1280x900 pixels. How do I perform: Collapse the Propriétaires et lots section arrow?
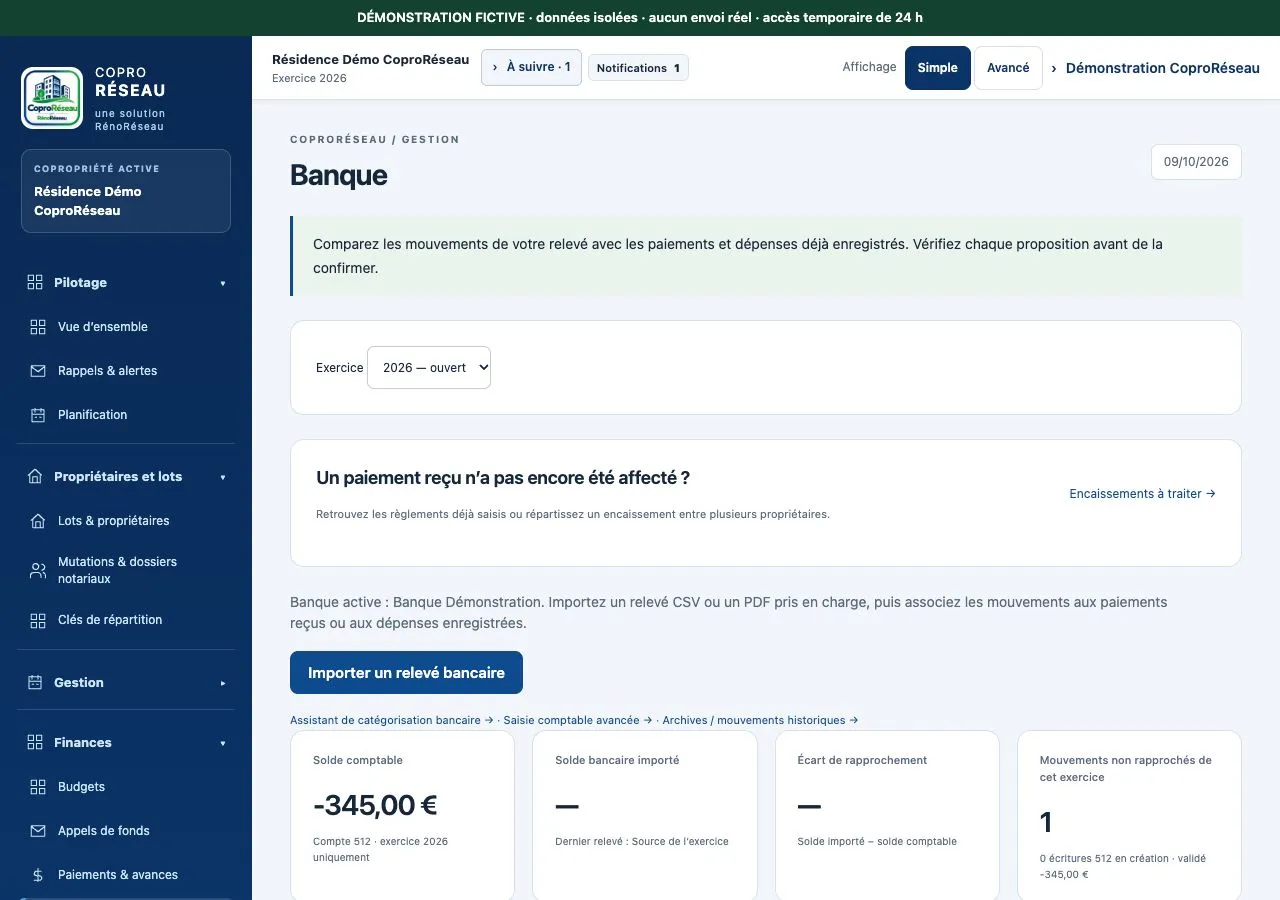(x=223, y=477)
